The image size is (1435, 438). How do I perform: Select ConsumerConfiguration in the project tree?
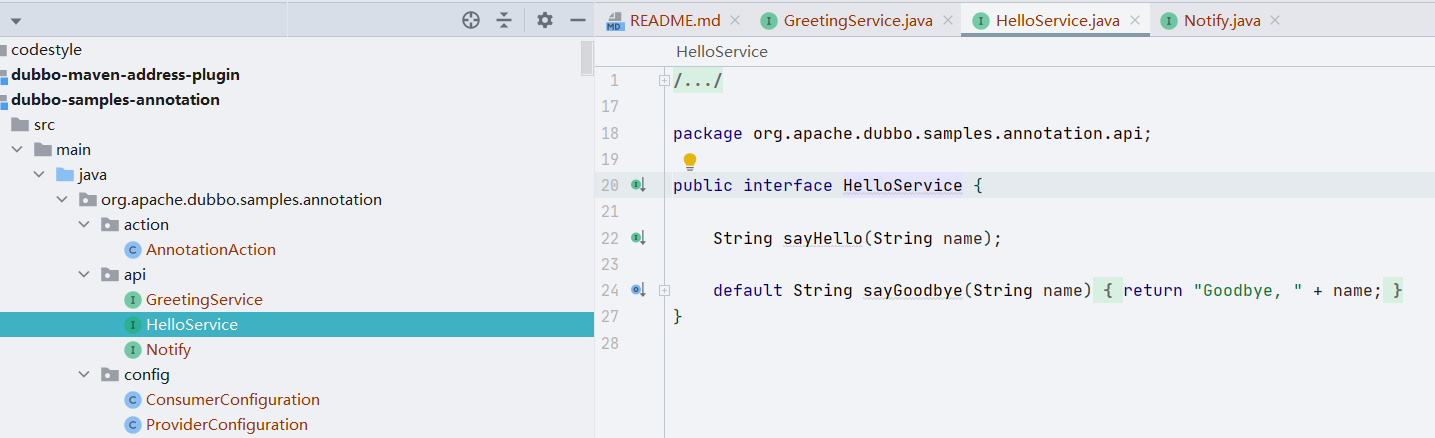(x=232, y=399)
